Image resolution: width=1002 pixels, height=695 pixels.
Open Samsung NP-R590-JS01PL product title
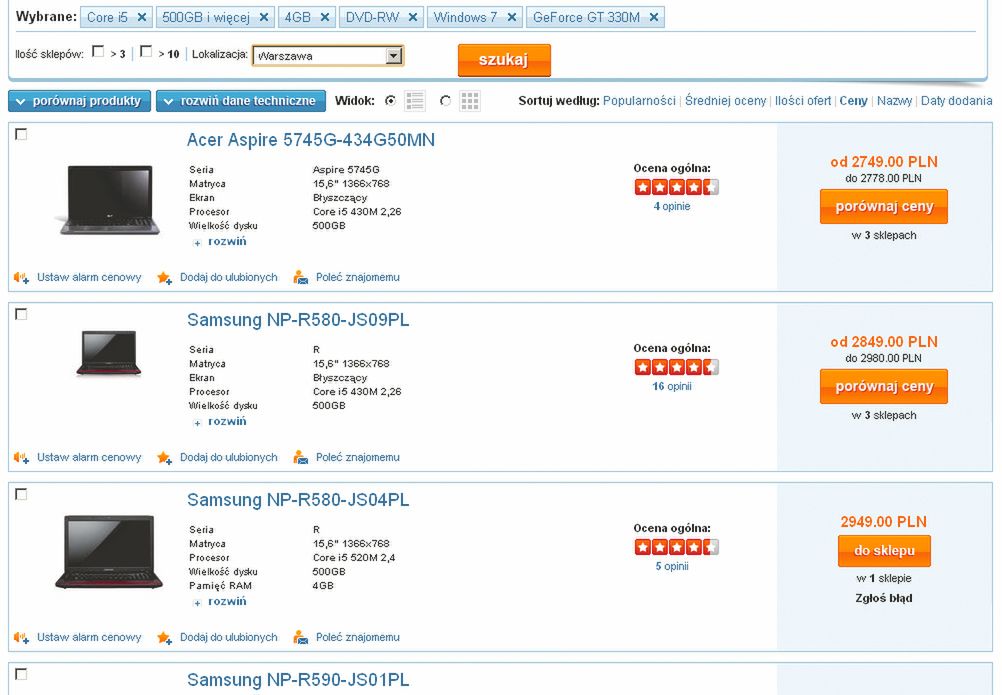298,680
